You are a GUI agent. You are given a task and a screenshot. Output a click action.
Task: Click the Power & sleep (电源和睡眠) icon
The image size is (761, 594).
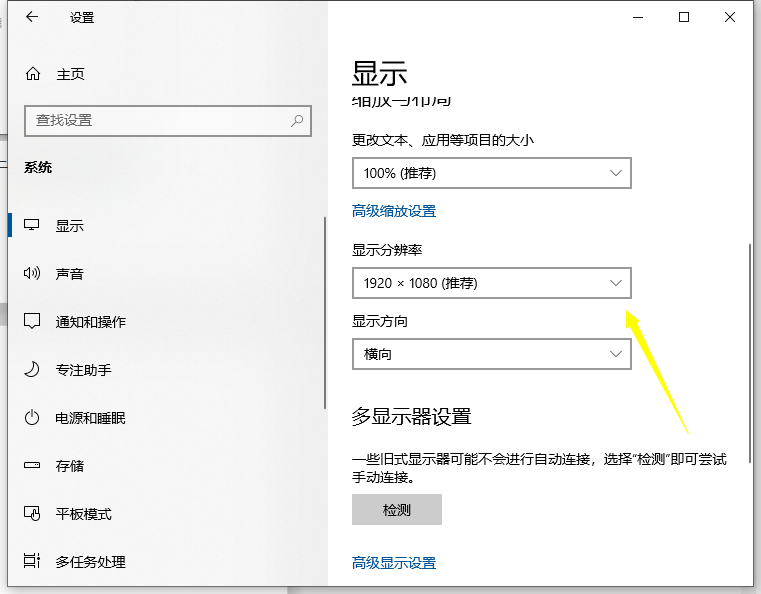pyautogui.click(x=32, y=418)
